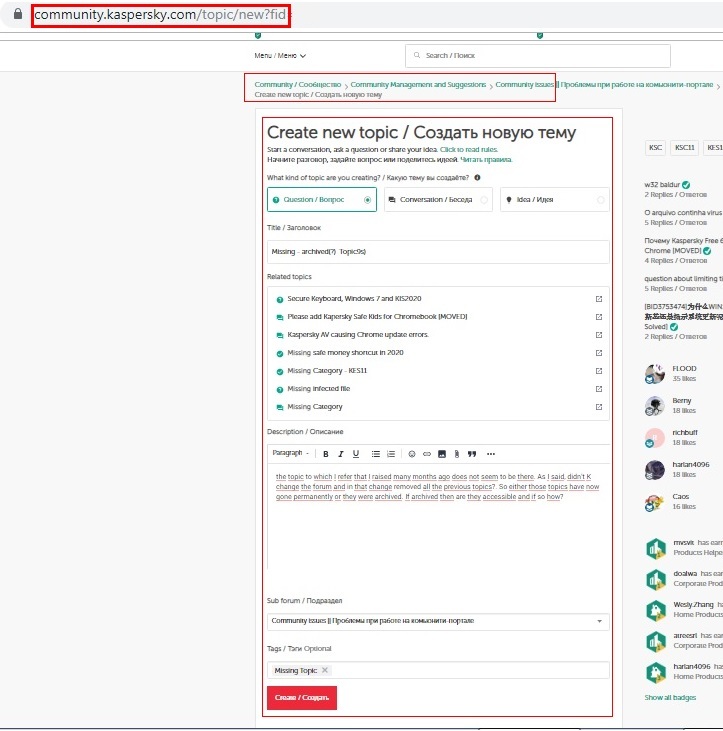Image resolution: width=723 pixels, height=731 pixels.
Task: Insert a bulleted list
Action: pyautogui.click(x=375, y=454)
